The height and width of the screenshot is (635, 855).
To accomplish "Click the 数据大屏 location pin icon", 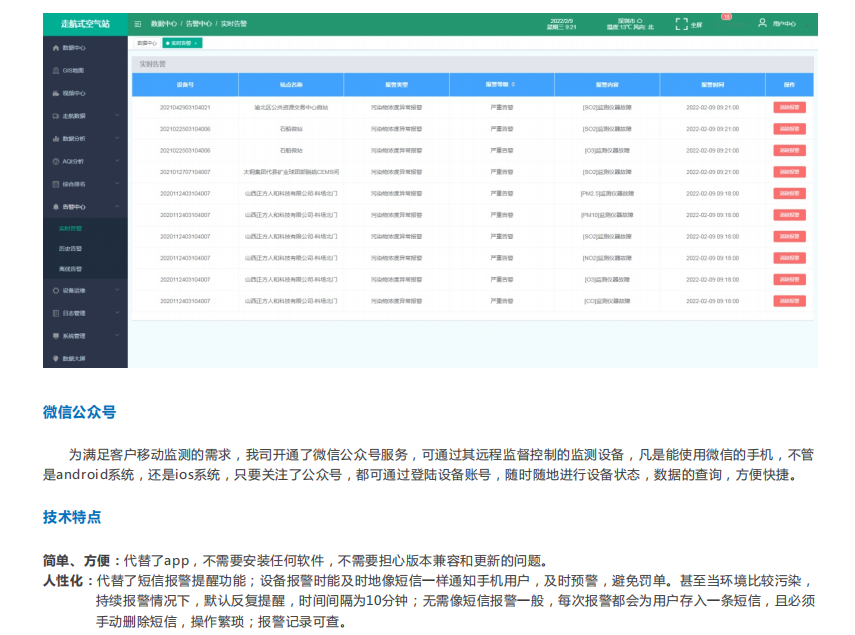I will (x=56, y=359).
